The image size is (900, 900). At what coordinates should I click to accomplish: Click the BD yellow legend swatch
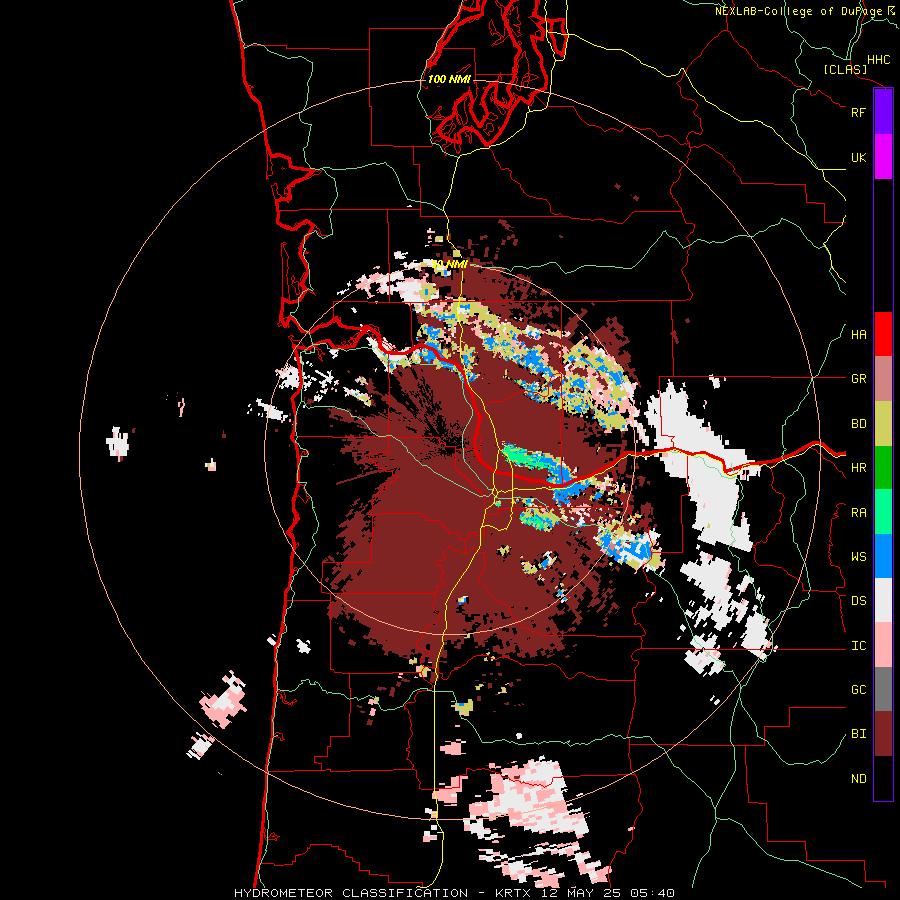pyautogui.click(x=883, y=424)
